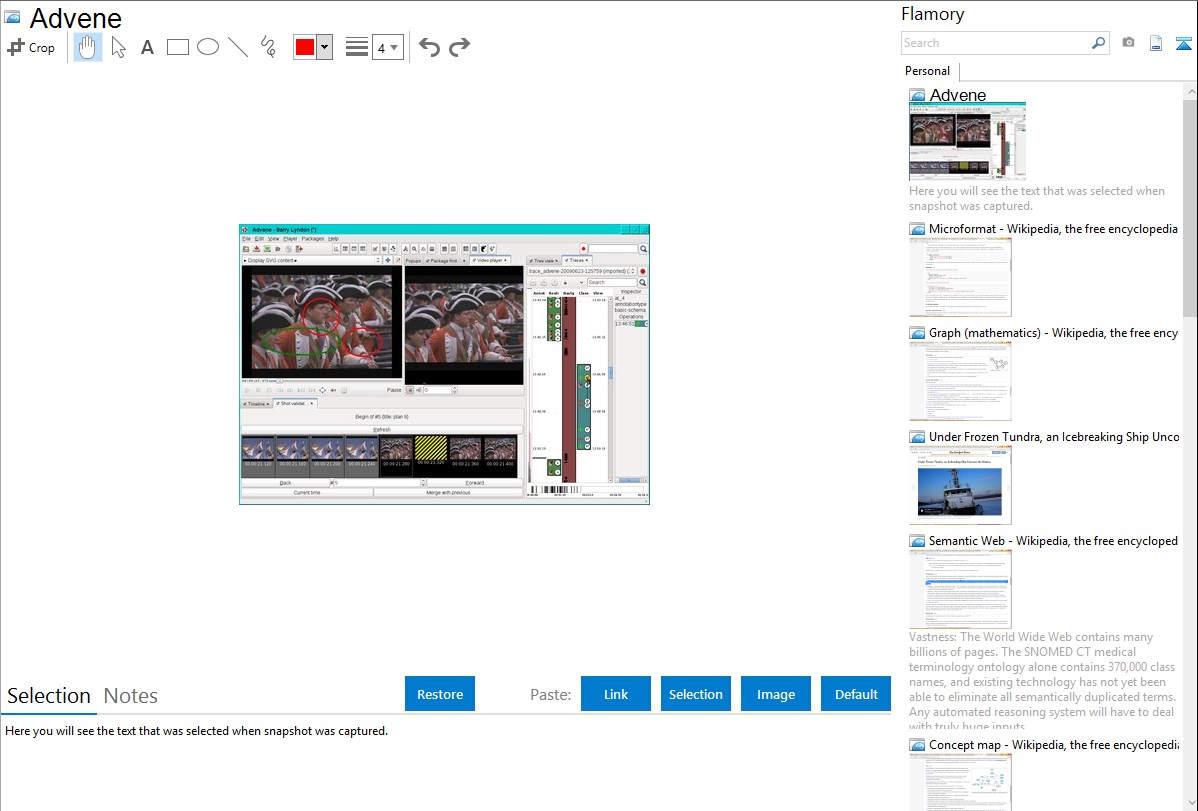Viewport: 1198px width, 811px height.
Task: Click the camera capture snapshot icon
Action: coord(1128,43)
